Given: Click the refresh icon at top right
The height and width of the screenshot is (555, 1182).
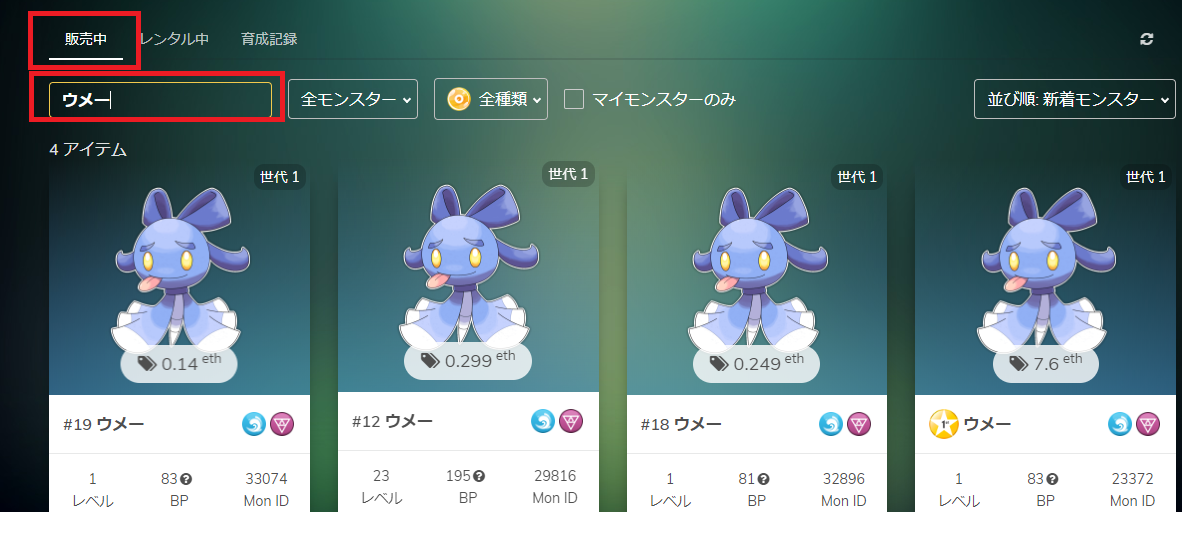Looking at the screenshot, I should (1147, 39).
